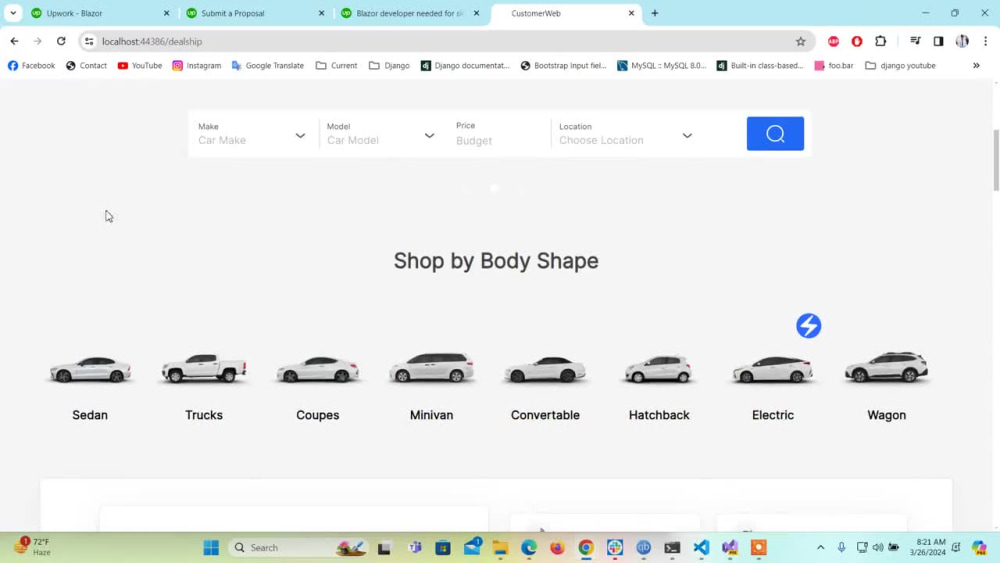Select the CustomerWeb browser tab
The image size is (1000, 563).
(x=564, y=13)
